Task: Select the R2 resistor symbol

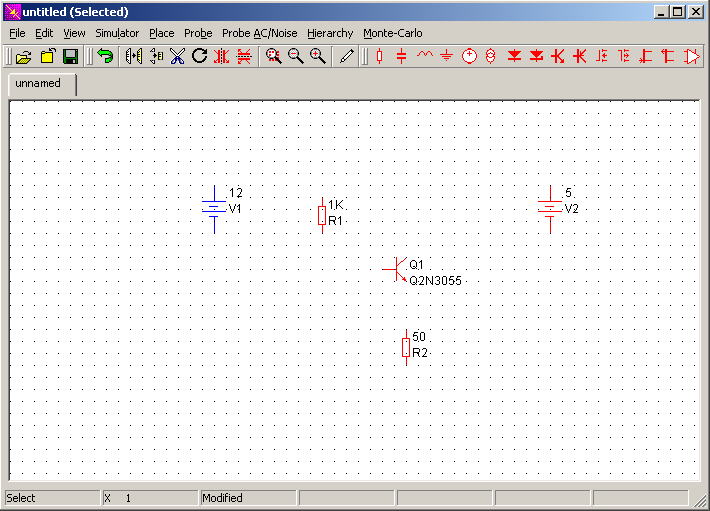Action: (406, 348)
